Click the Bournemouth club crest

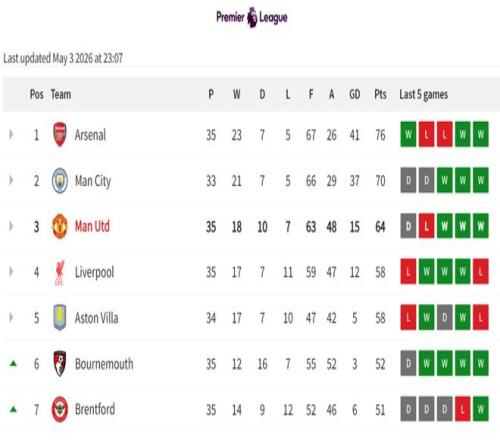(x=60, y=364)
